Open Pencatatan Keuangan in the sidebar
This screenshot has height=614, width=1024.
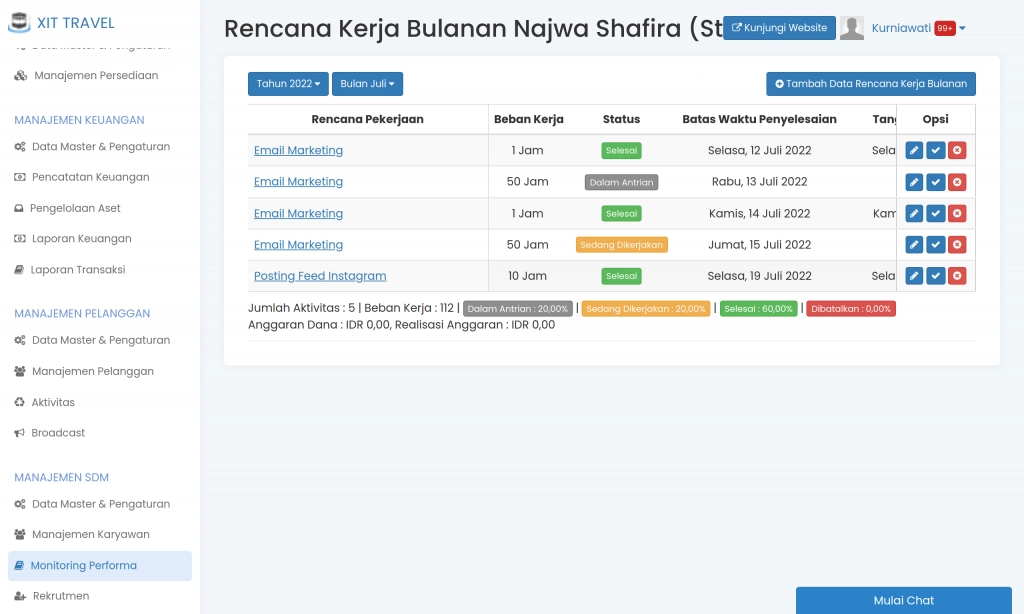coord(89,177)
